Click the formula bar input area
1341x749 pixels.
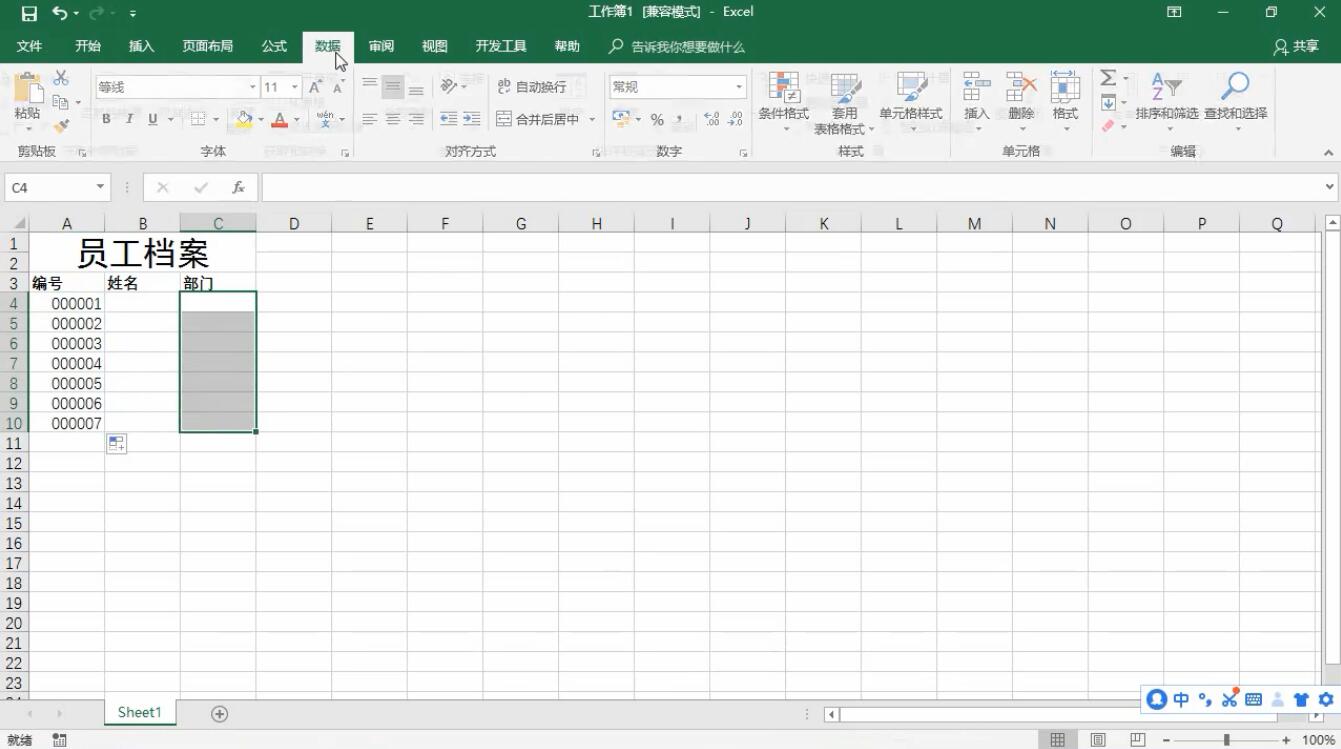791,187
